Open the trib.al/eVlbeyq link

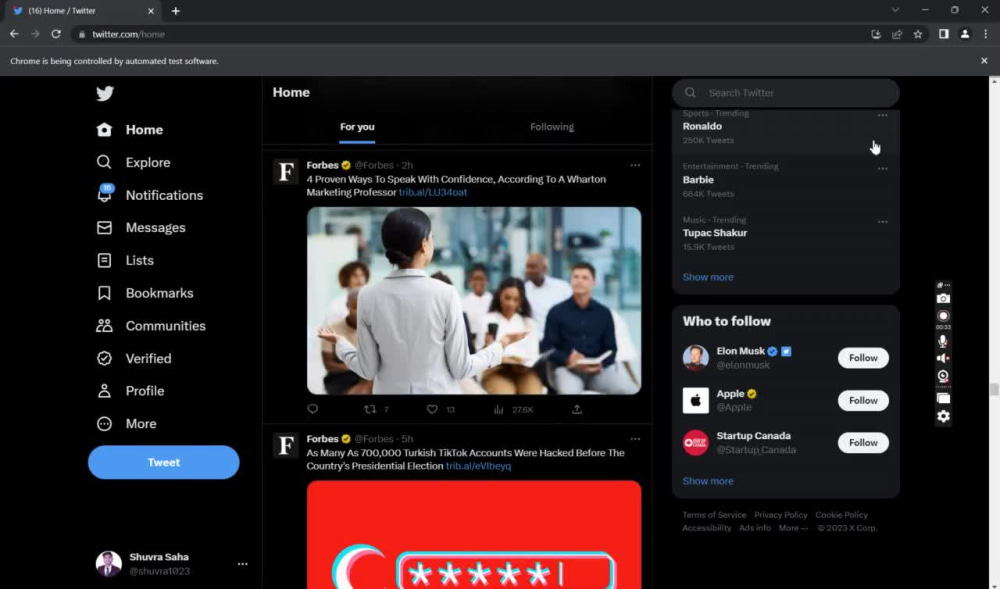coord(478,466)
